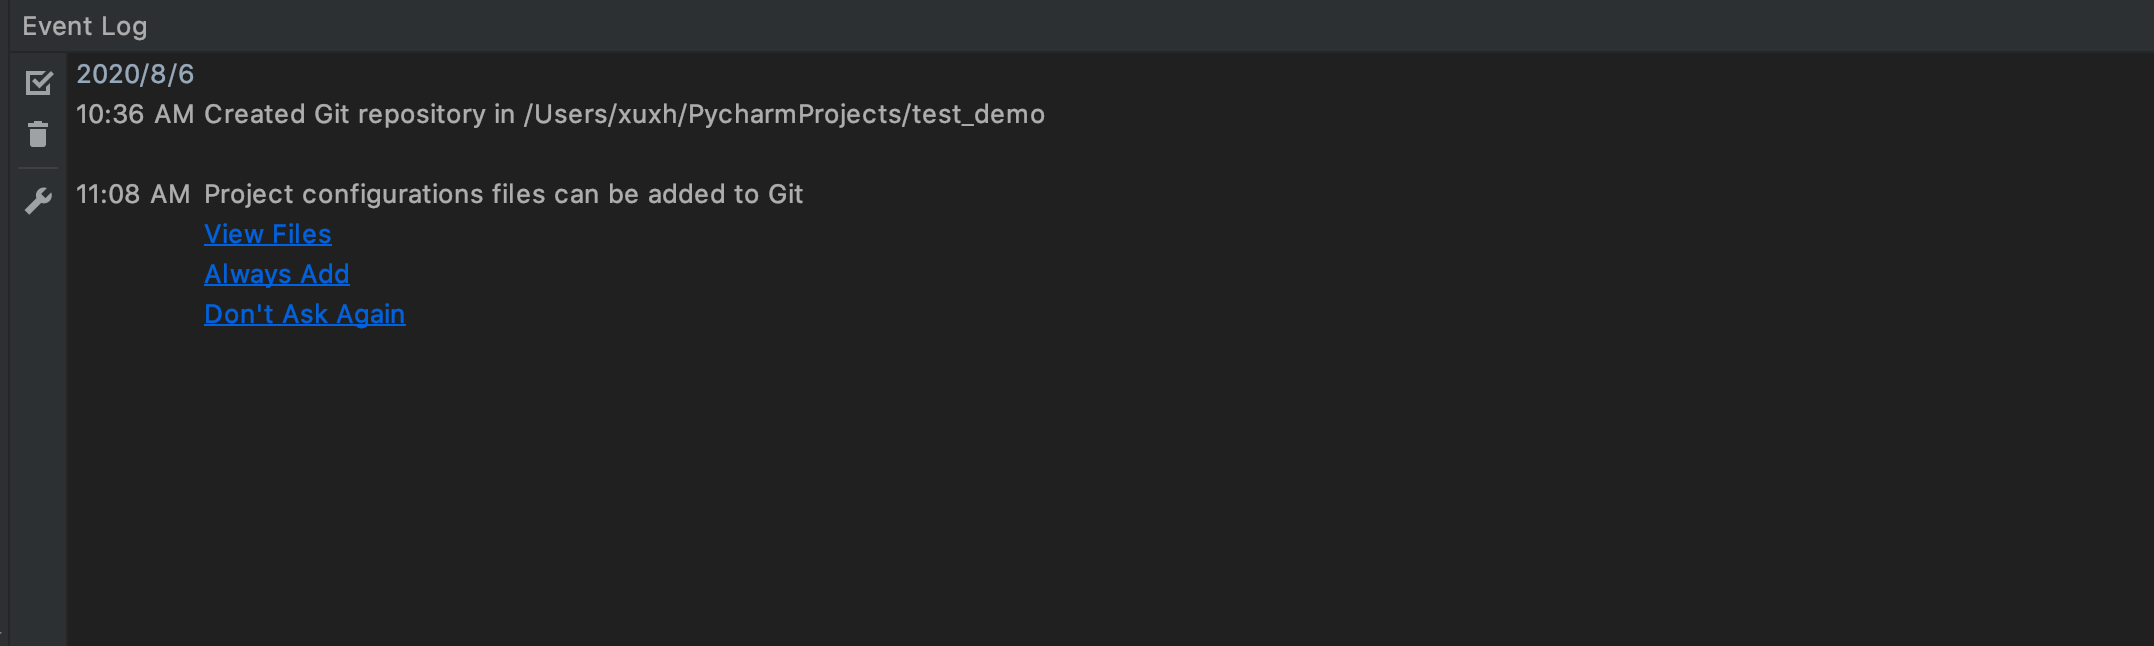Click the Event Log panel title
This screenshot has height=646, width=2154.
point(84,26)
